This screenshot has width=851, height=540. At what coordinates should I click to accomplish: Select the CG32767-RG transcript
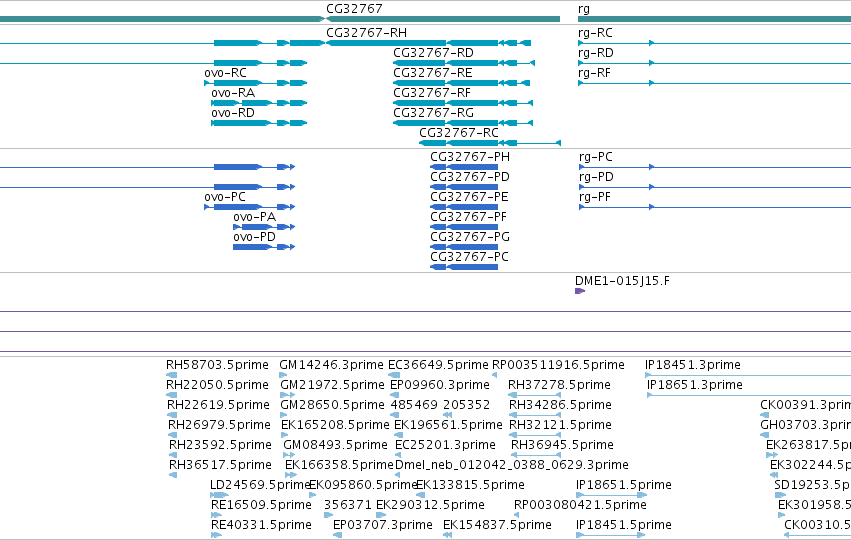click(x=463, y=123)
